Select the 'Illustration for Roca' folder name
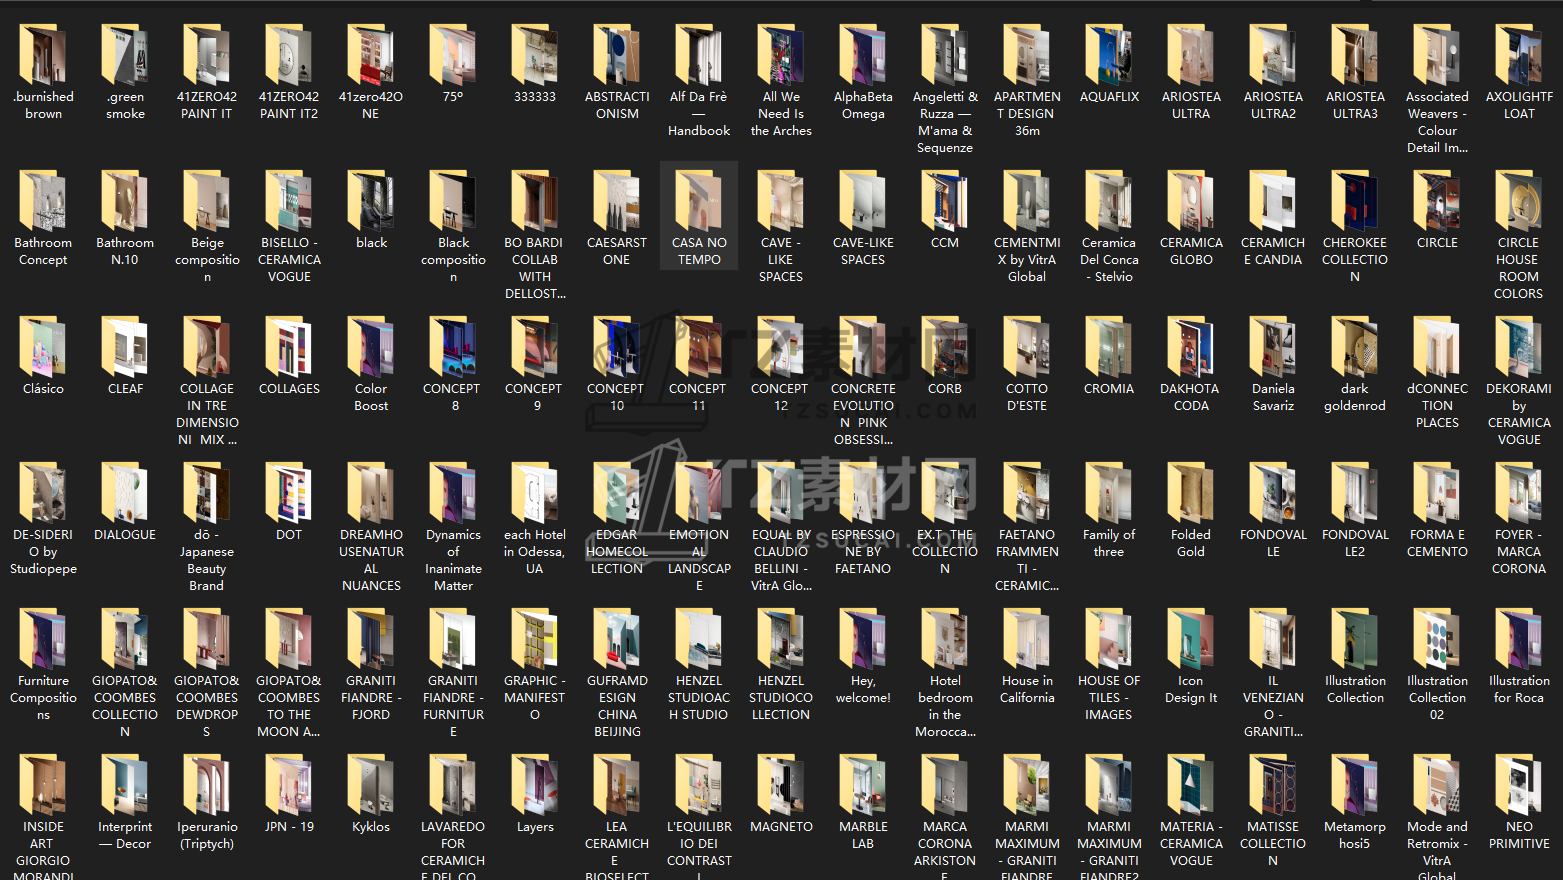 tap(1519, 689)
